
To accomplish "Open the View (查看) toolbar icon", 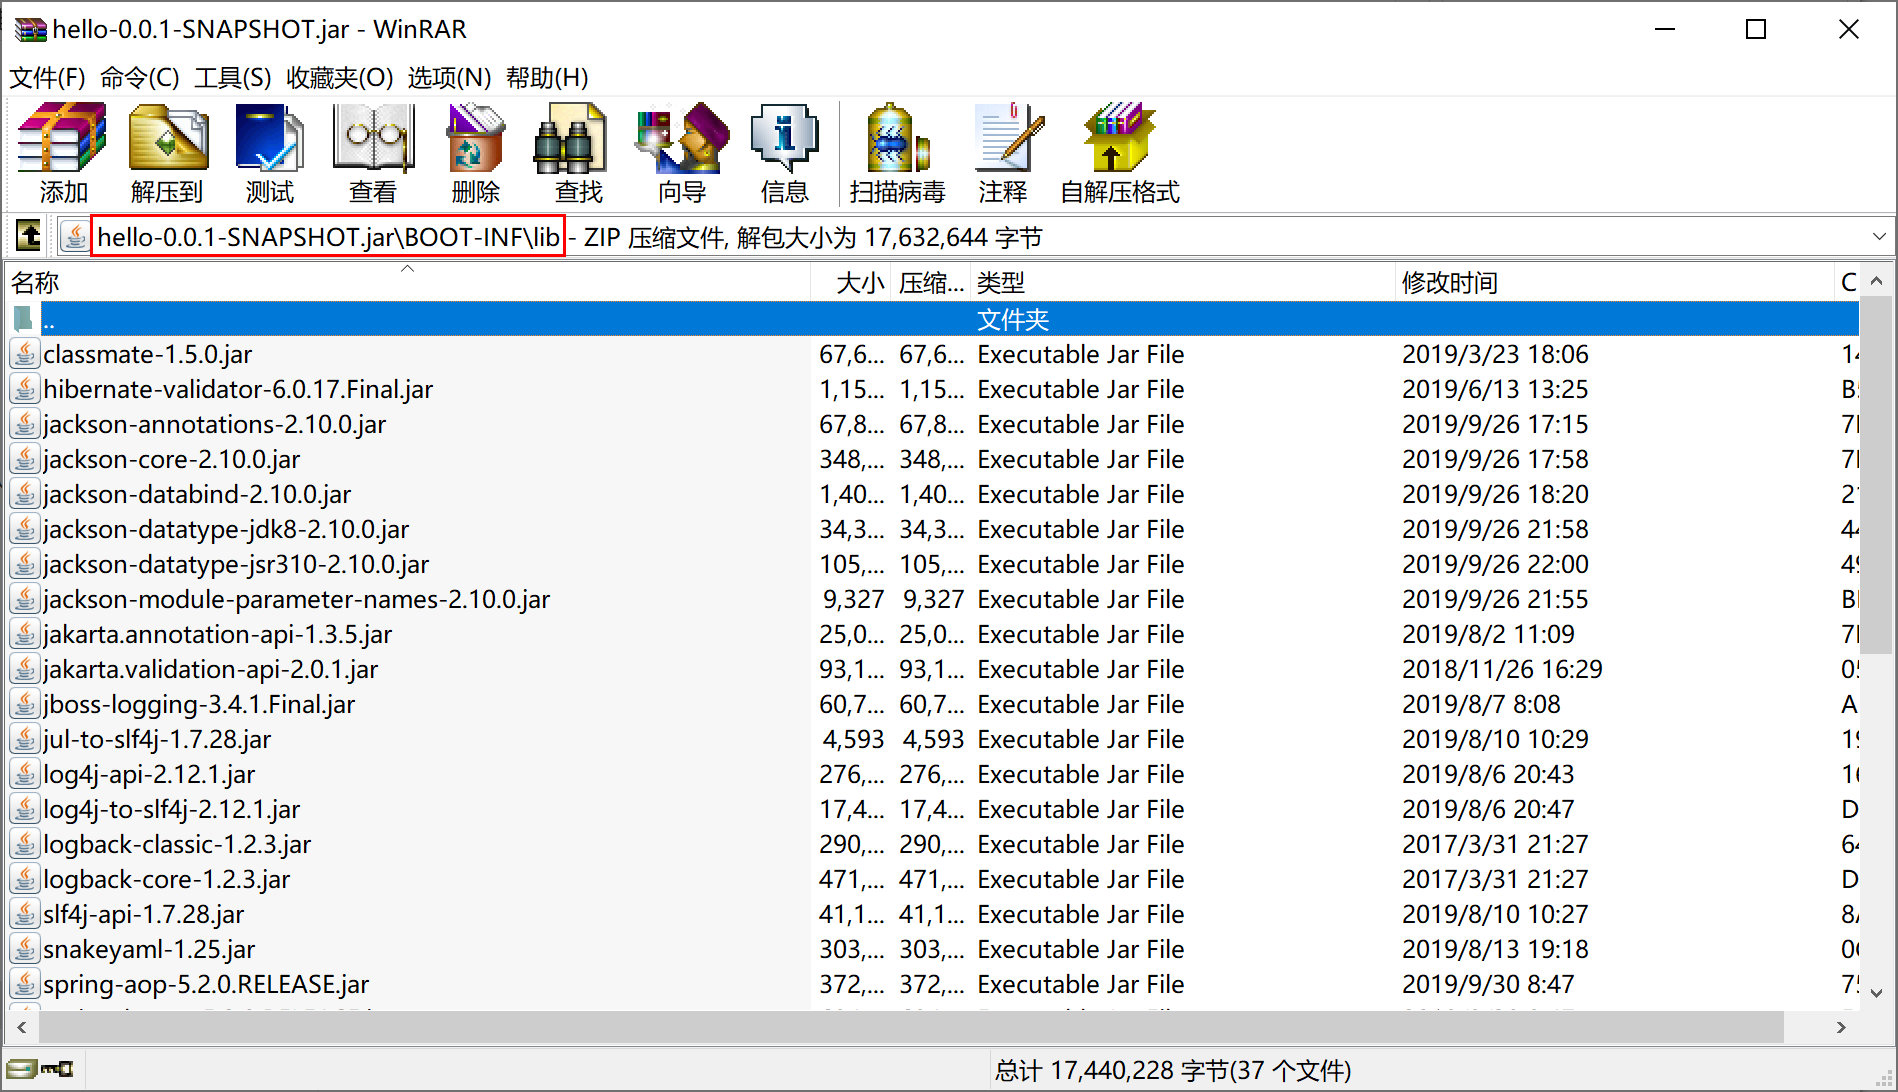I will [x=373, y=152].
